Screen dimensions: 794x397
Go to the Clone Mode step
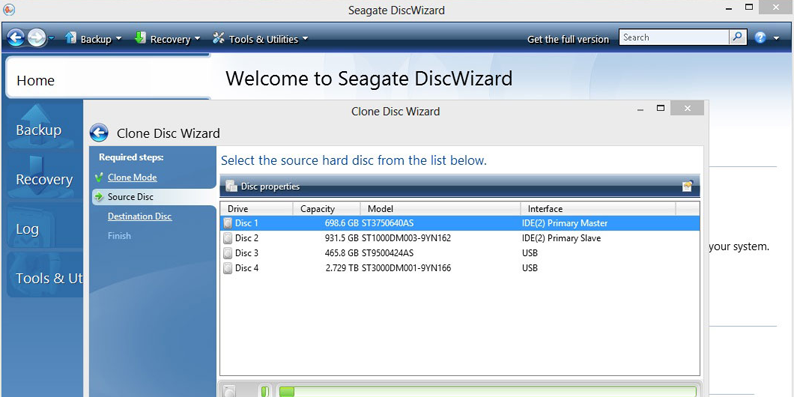pyautogui.click(x=132, y=178)
